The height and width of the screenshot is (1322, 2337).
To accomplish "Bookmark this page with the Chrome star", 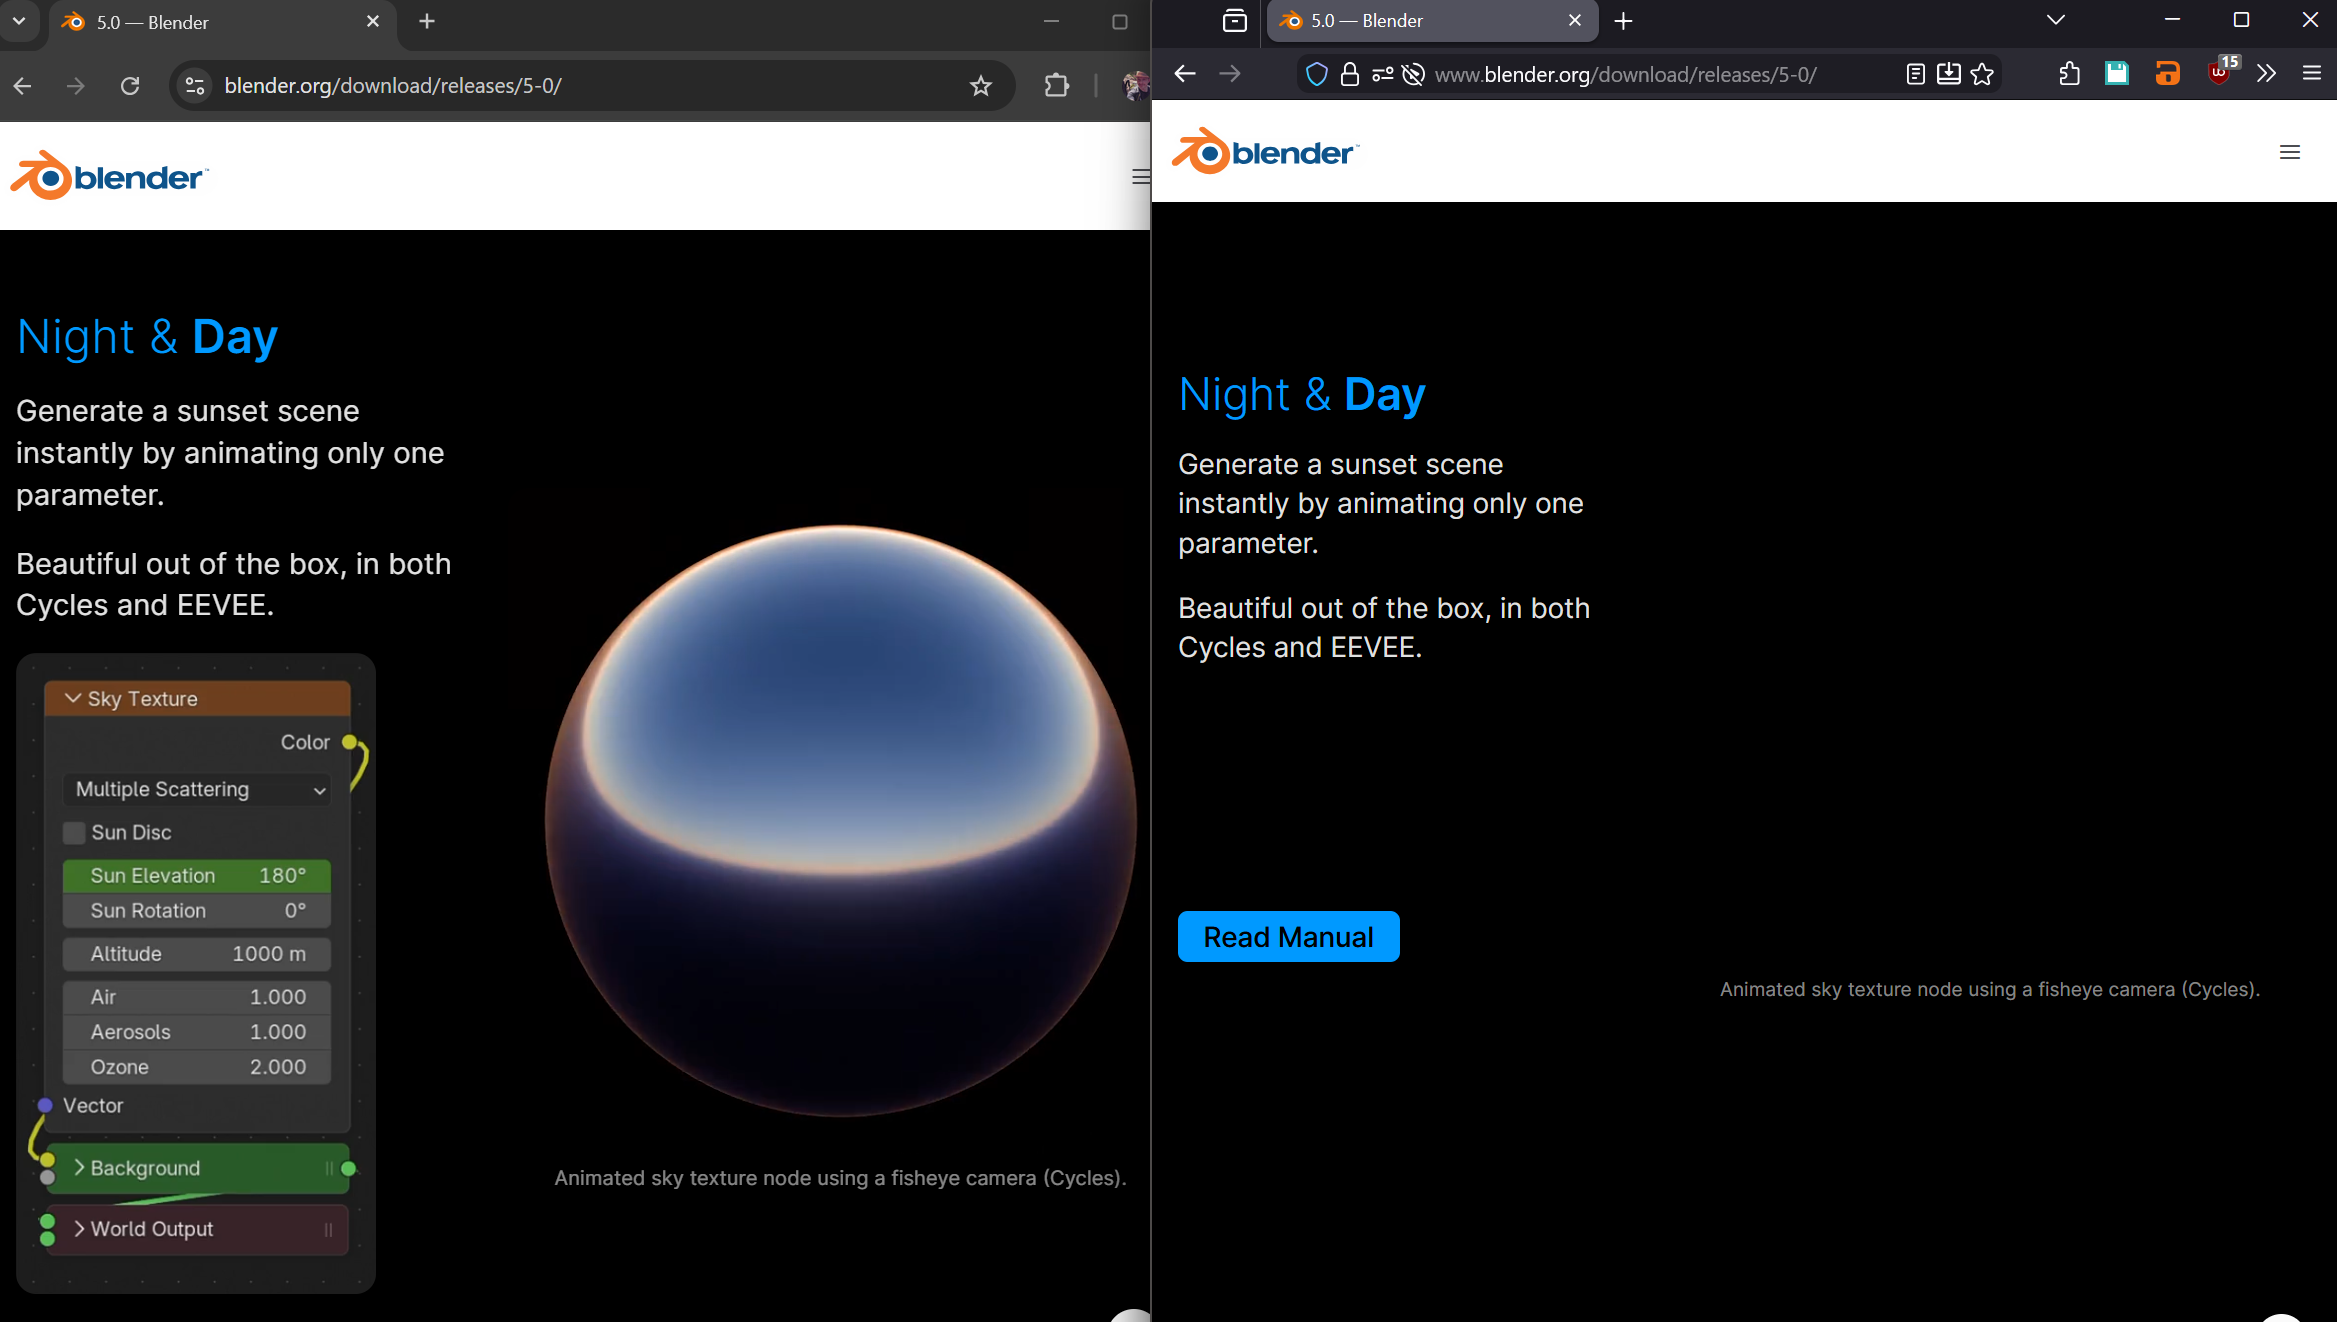I will pyautogui.click(x=980, y=86).
